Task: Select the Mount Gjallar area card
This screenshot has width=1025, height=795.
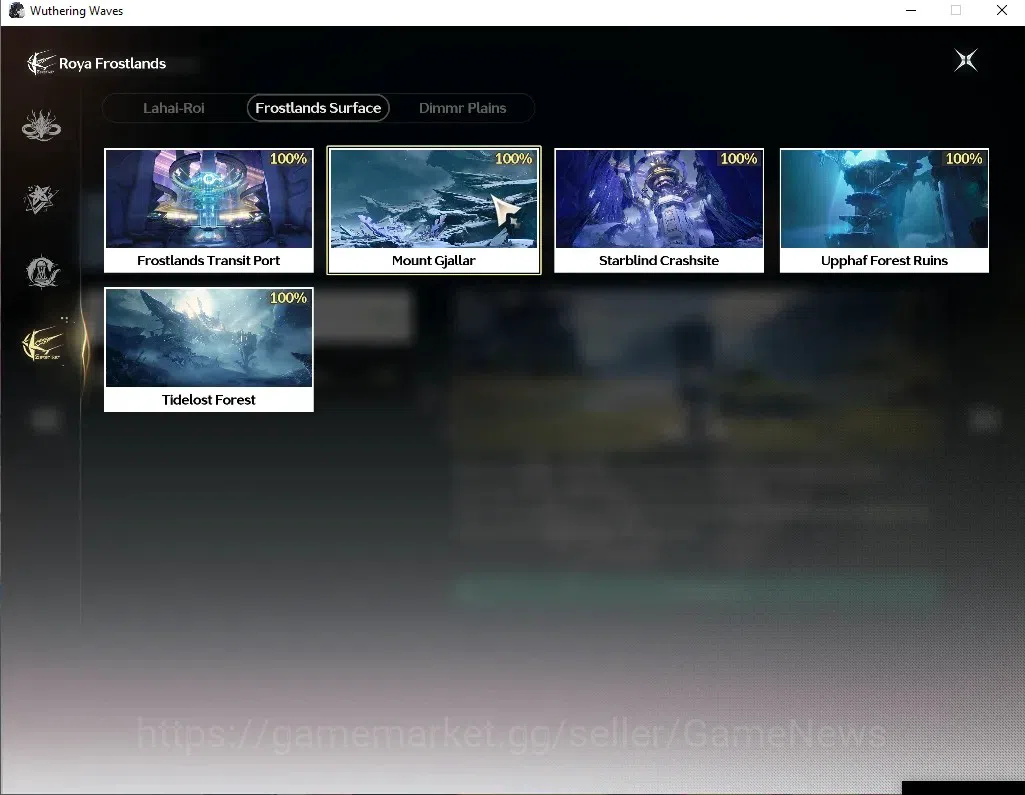Action: 434,211
